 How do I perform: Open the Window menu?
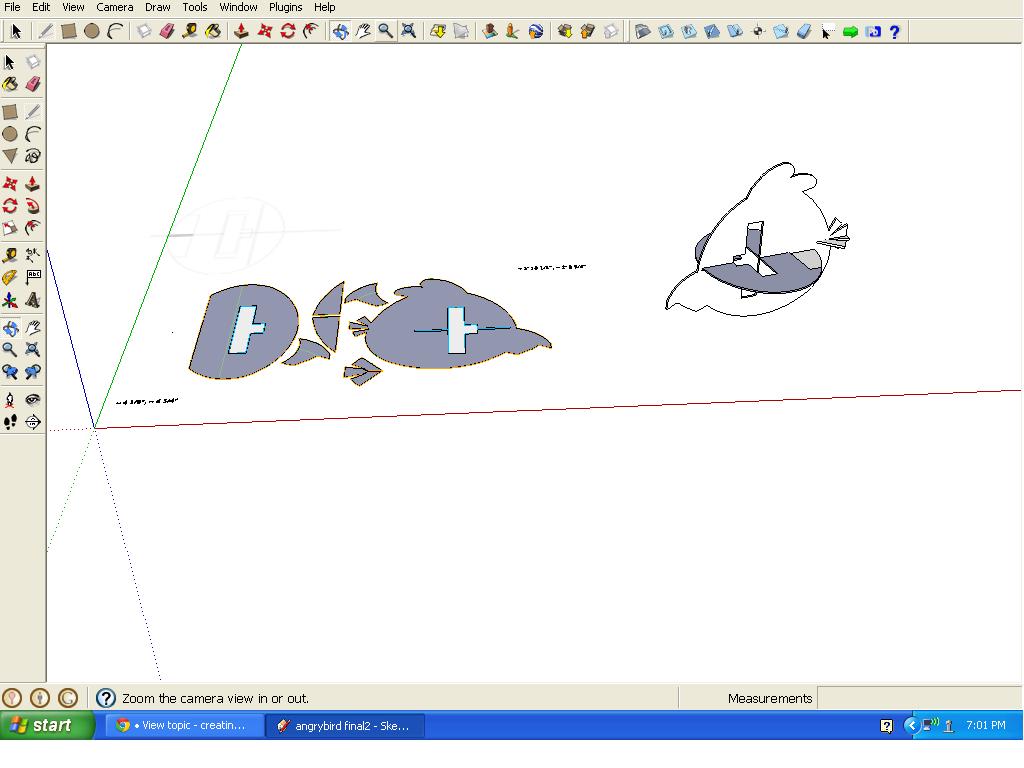[x=238, y=7]
